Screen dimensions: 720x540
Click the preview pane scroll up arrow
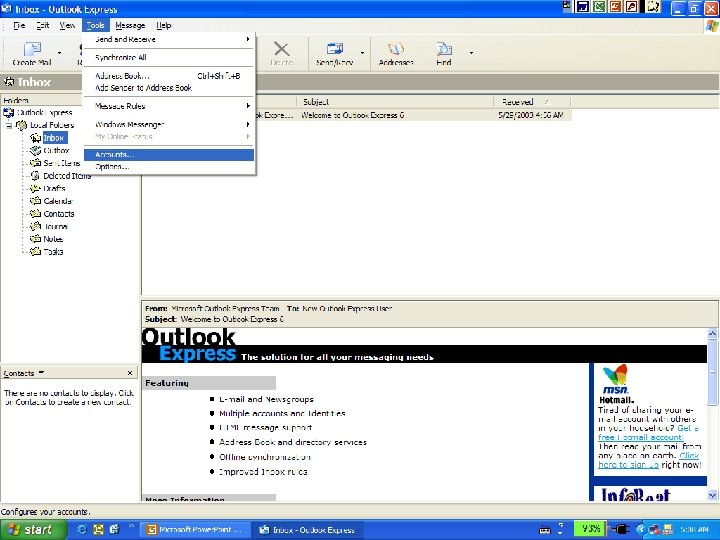tap(712, 334)
